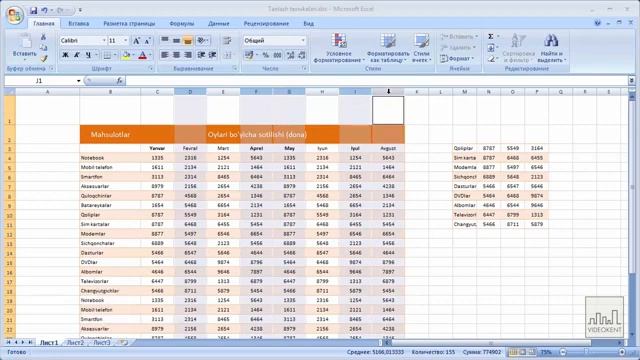Viewport: 640px width, 360px height.
Task: Increase the cell indent
Action: 213,55
